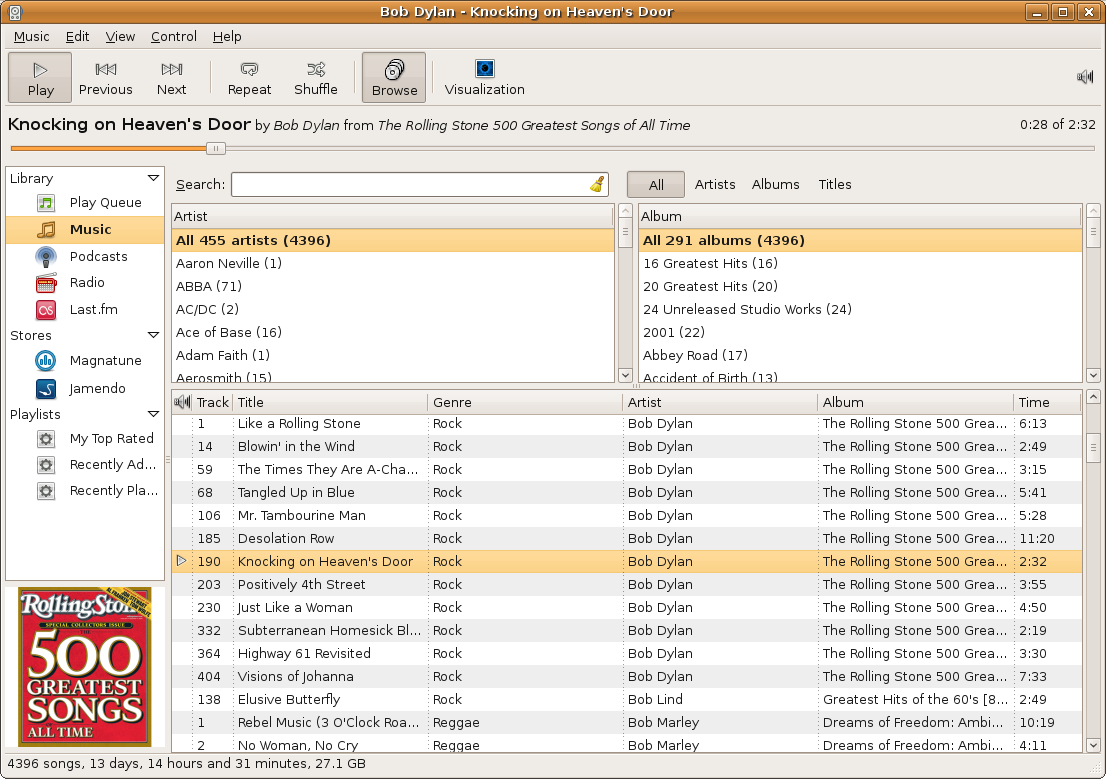Image resolution: width=1106 pixels, height=779 pixels.
Task: Collapse the Stores section arrow
Action: (153, 335)
